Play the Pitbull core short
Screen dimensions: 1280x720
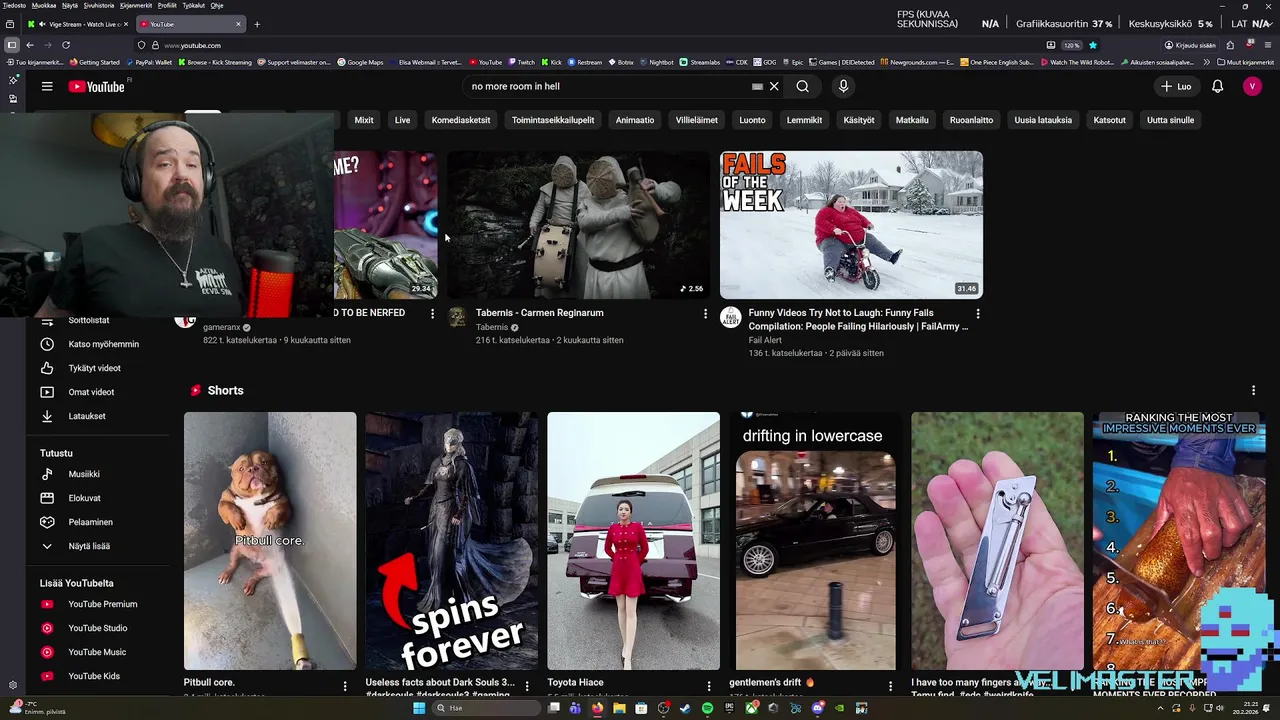pos(270,541)
